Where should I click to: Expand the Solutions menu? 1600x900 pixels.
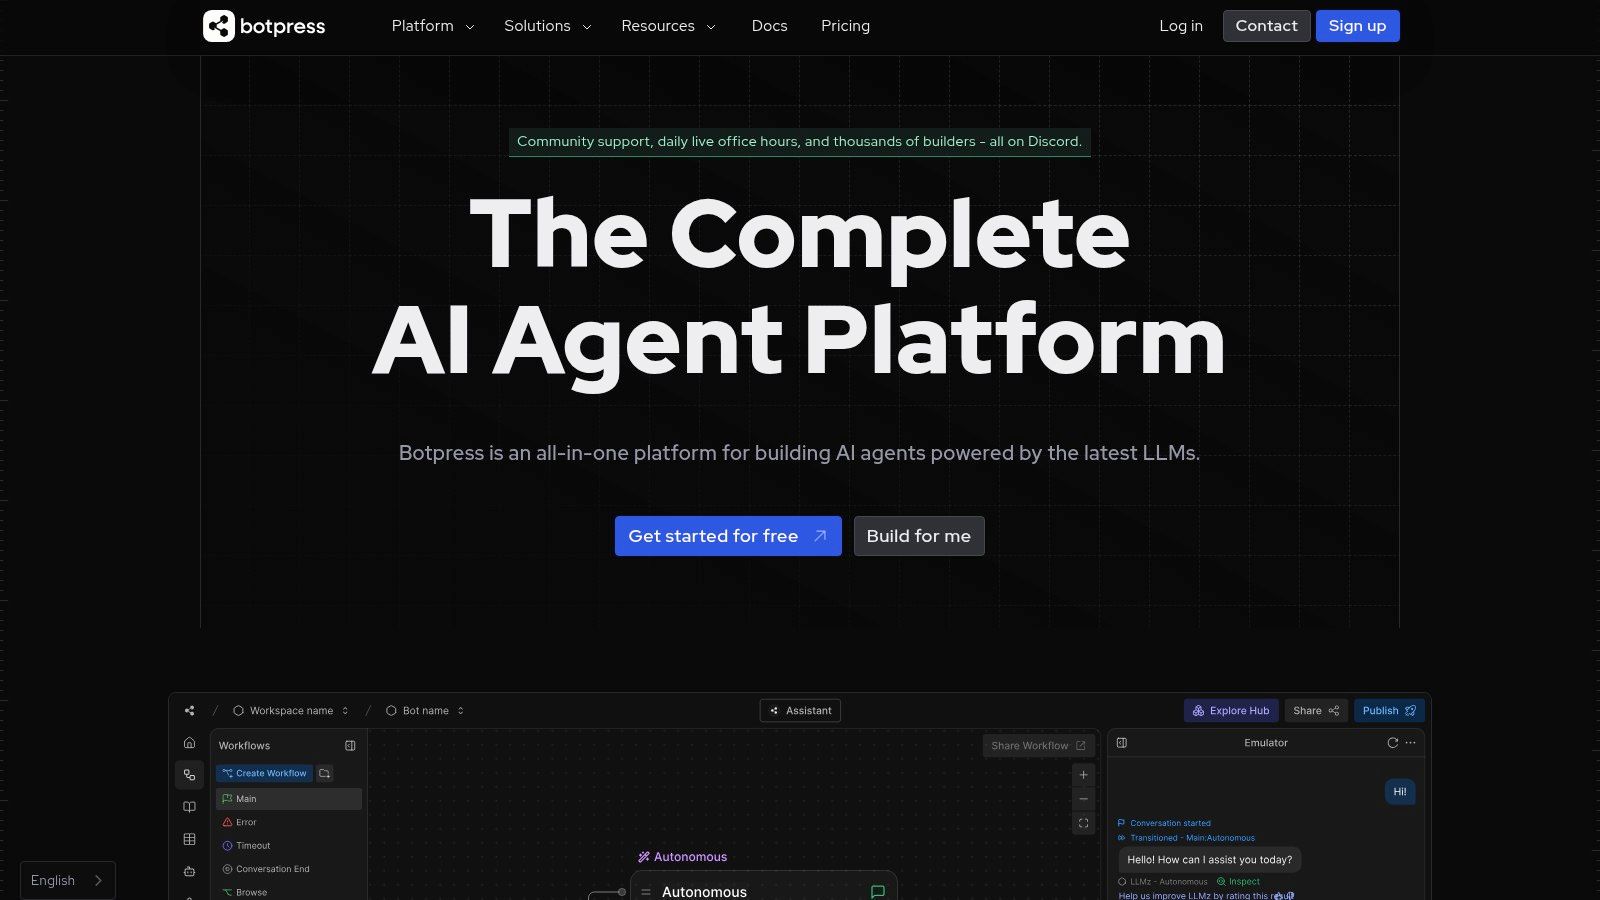click(547, 26)
